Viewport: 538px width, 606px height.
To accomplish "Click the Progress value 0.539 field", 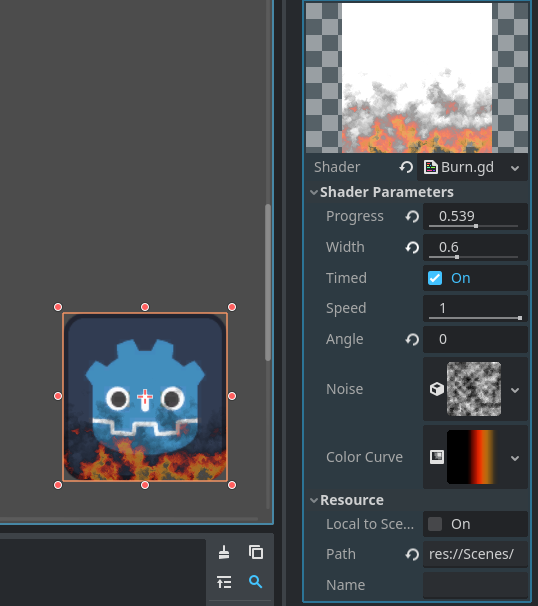I will [475, 216].
